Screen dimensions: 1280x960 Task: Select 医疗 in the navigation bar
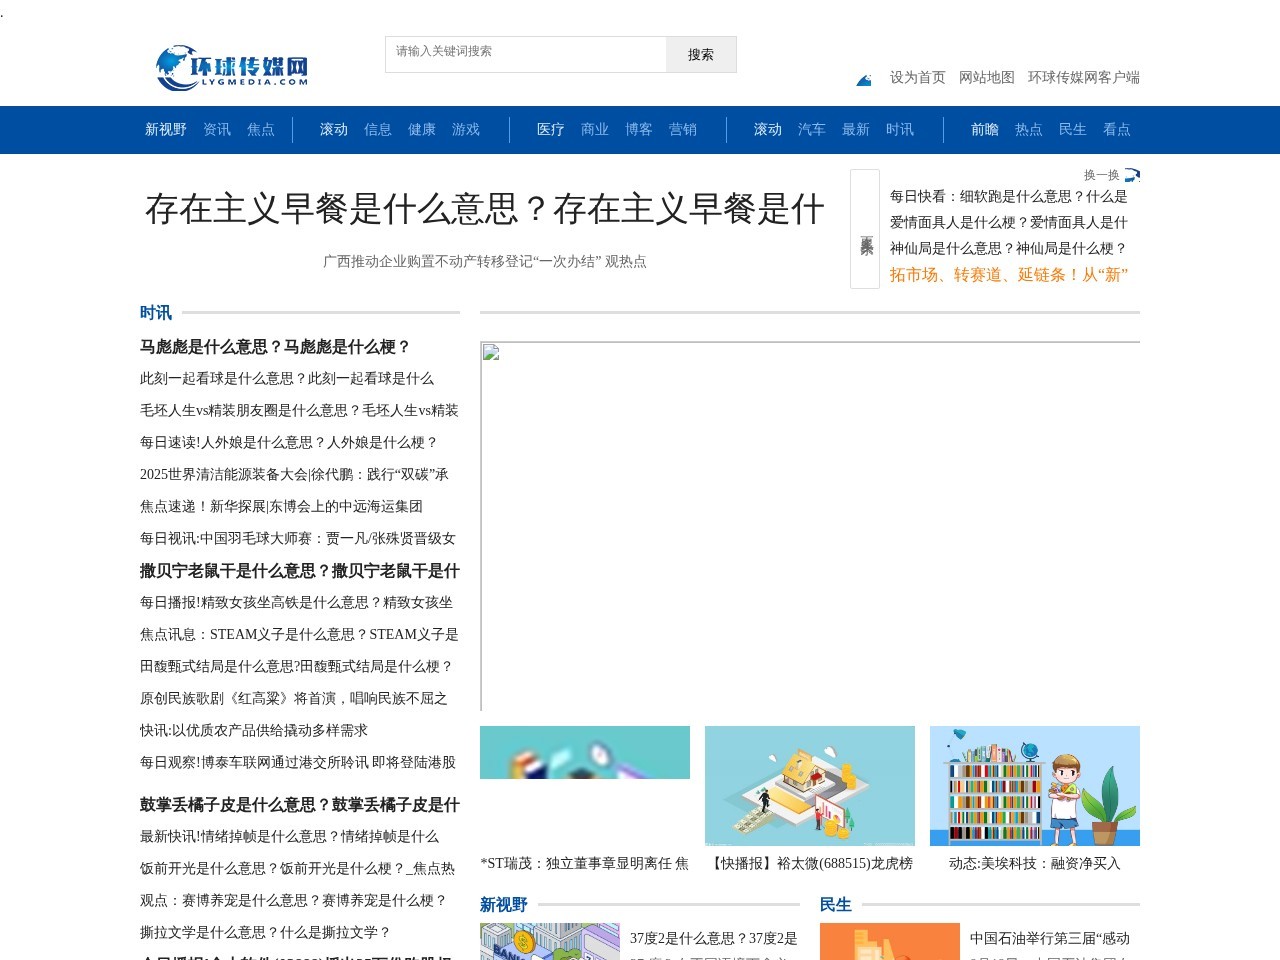tap(551, 129)
